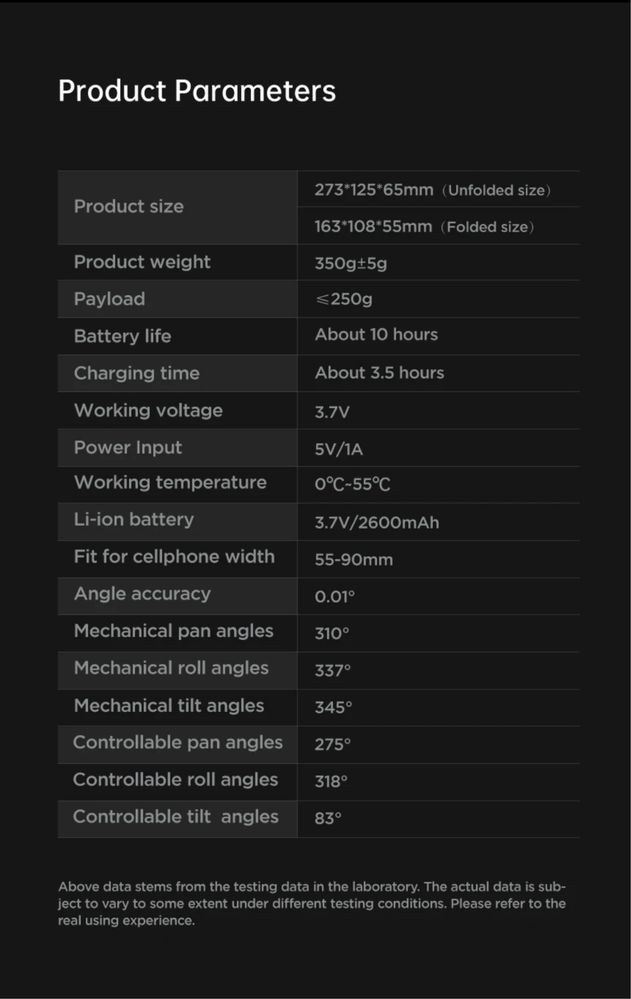Select the Controllable pan angles label
This screenshot has height=999, width=631.
(x=178, y=742)
